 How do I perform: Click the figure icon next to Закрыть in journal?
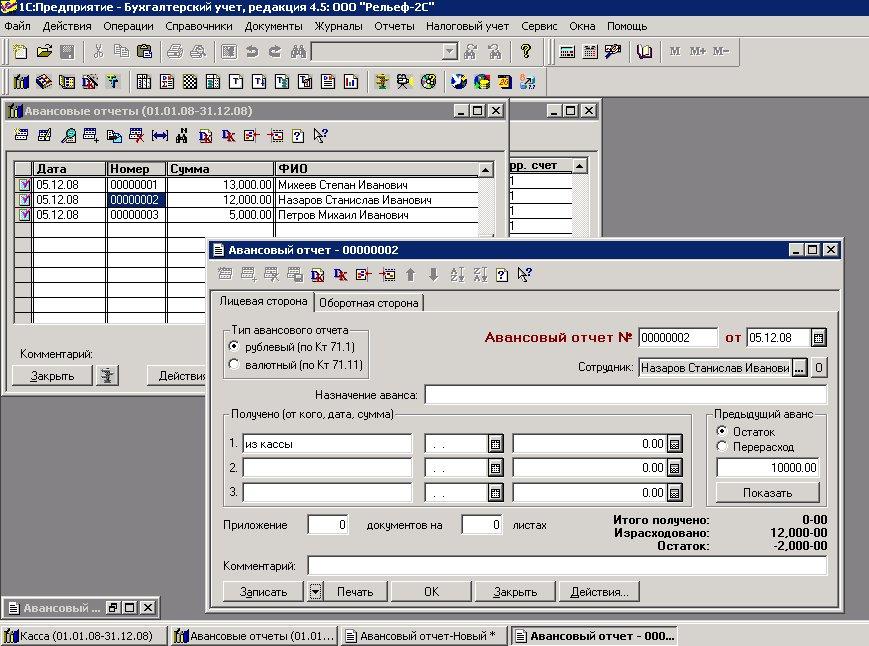point(107,376)
